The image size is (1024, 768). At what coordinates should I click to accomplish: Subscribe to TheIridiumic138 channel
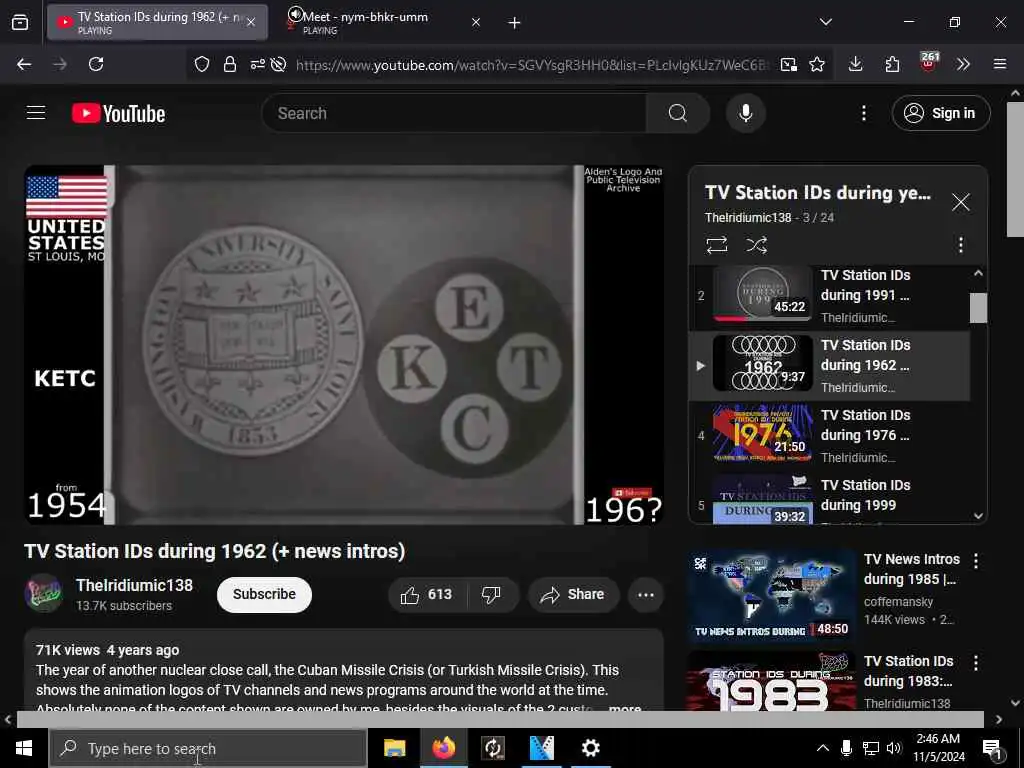coord(264,594)
